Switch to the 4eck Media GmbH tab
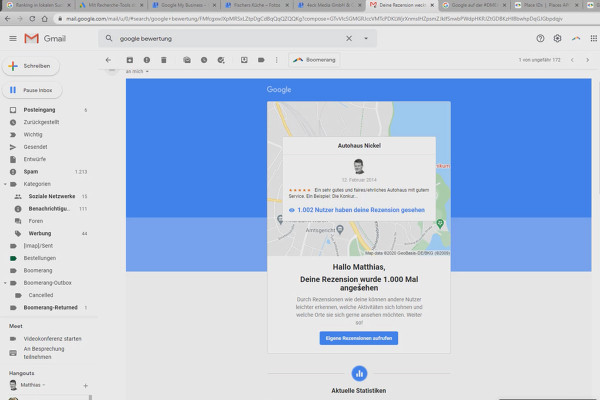This screenshot has width=600, height=400. 328,5
